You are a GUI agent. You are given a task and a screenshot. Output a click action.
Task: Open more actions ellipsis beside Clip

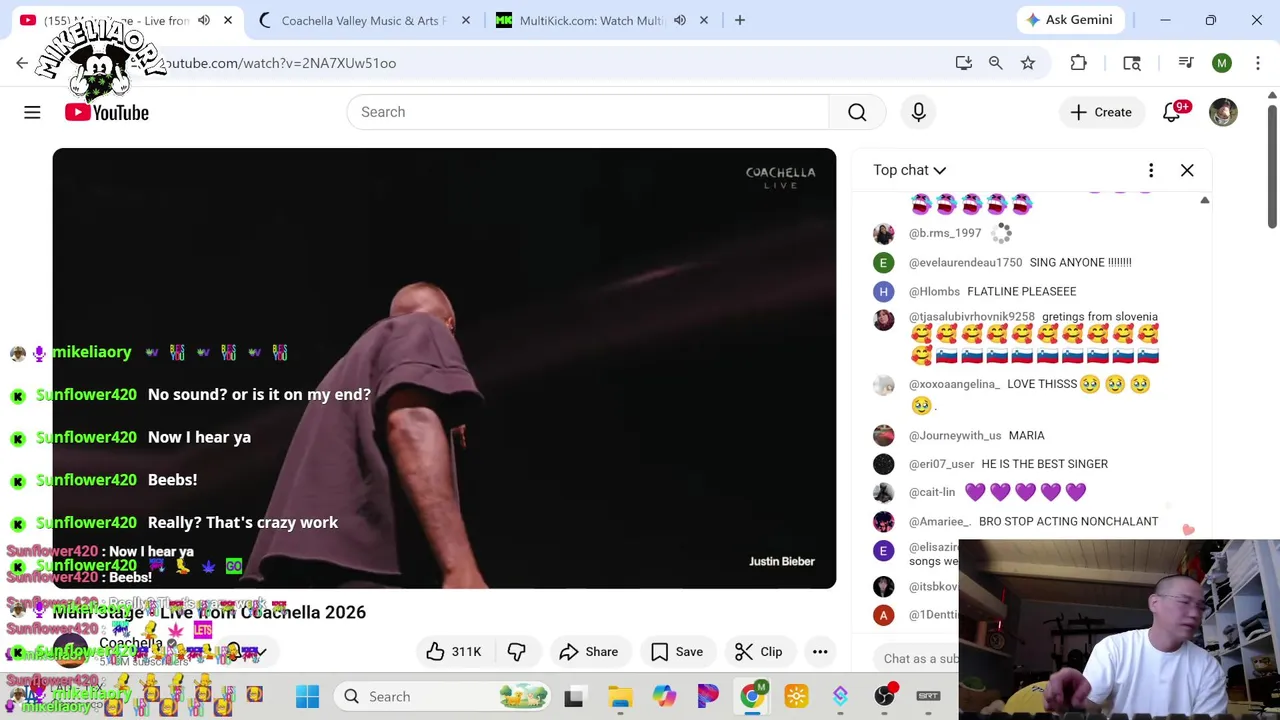pos(820,652)
